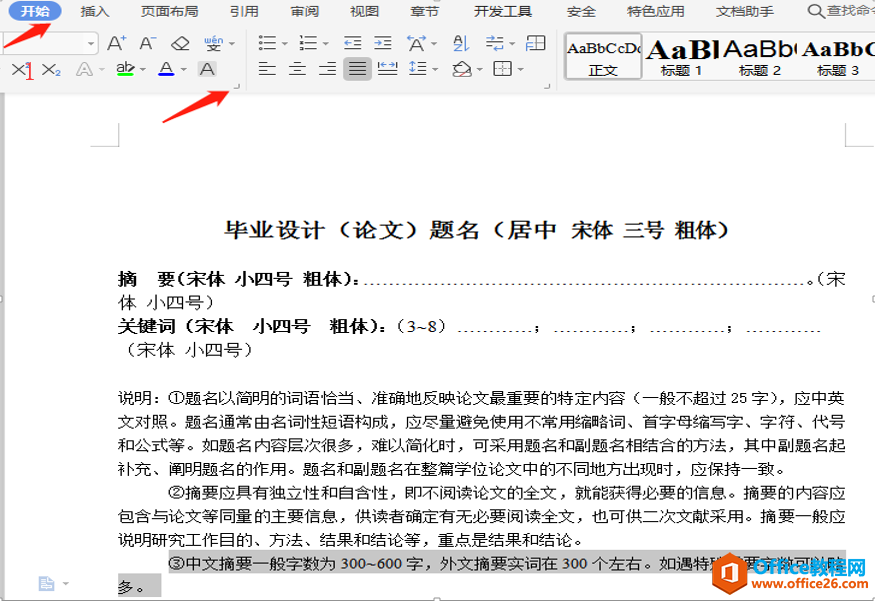The width and height of the screenshot is (875, 601).
Task: Apply the 标题 1 style
Action: coord(681,56)
